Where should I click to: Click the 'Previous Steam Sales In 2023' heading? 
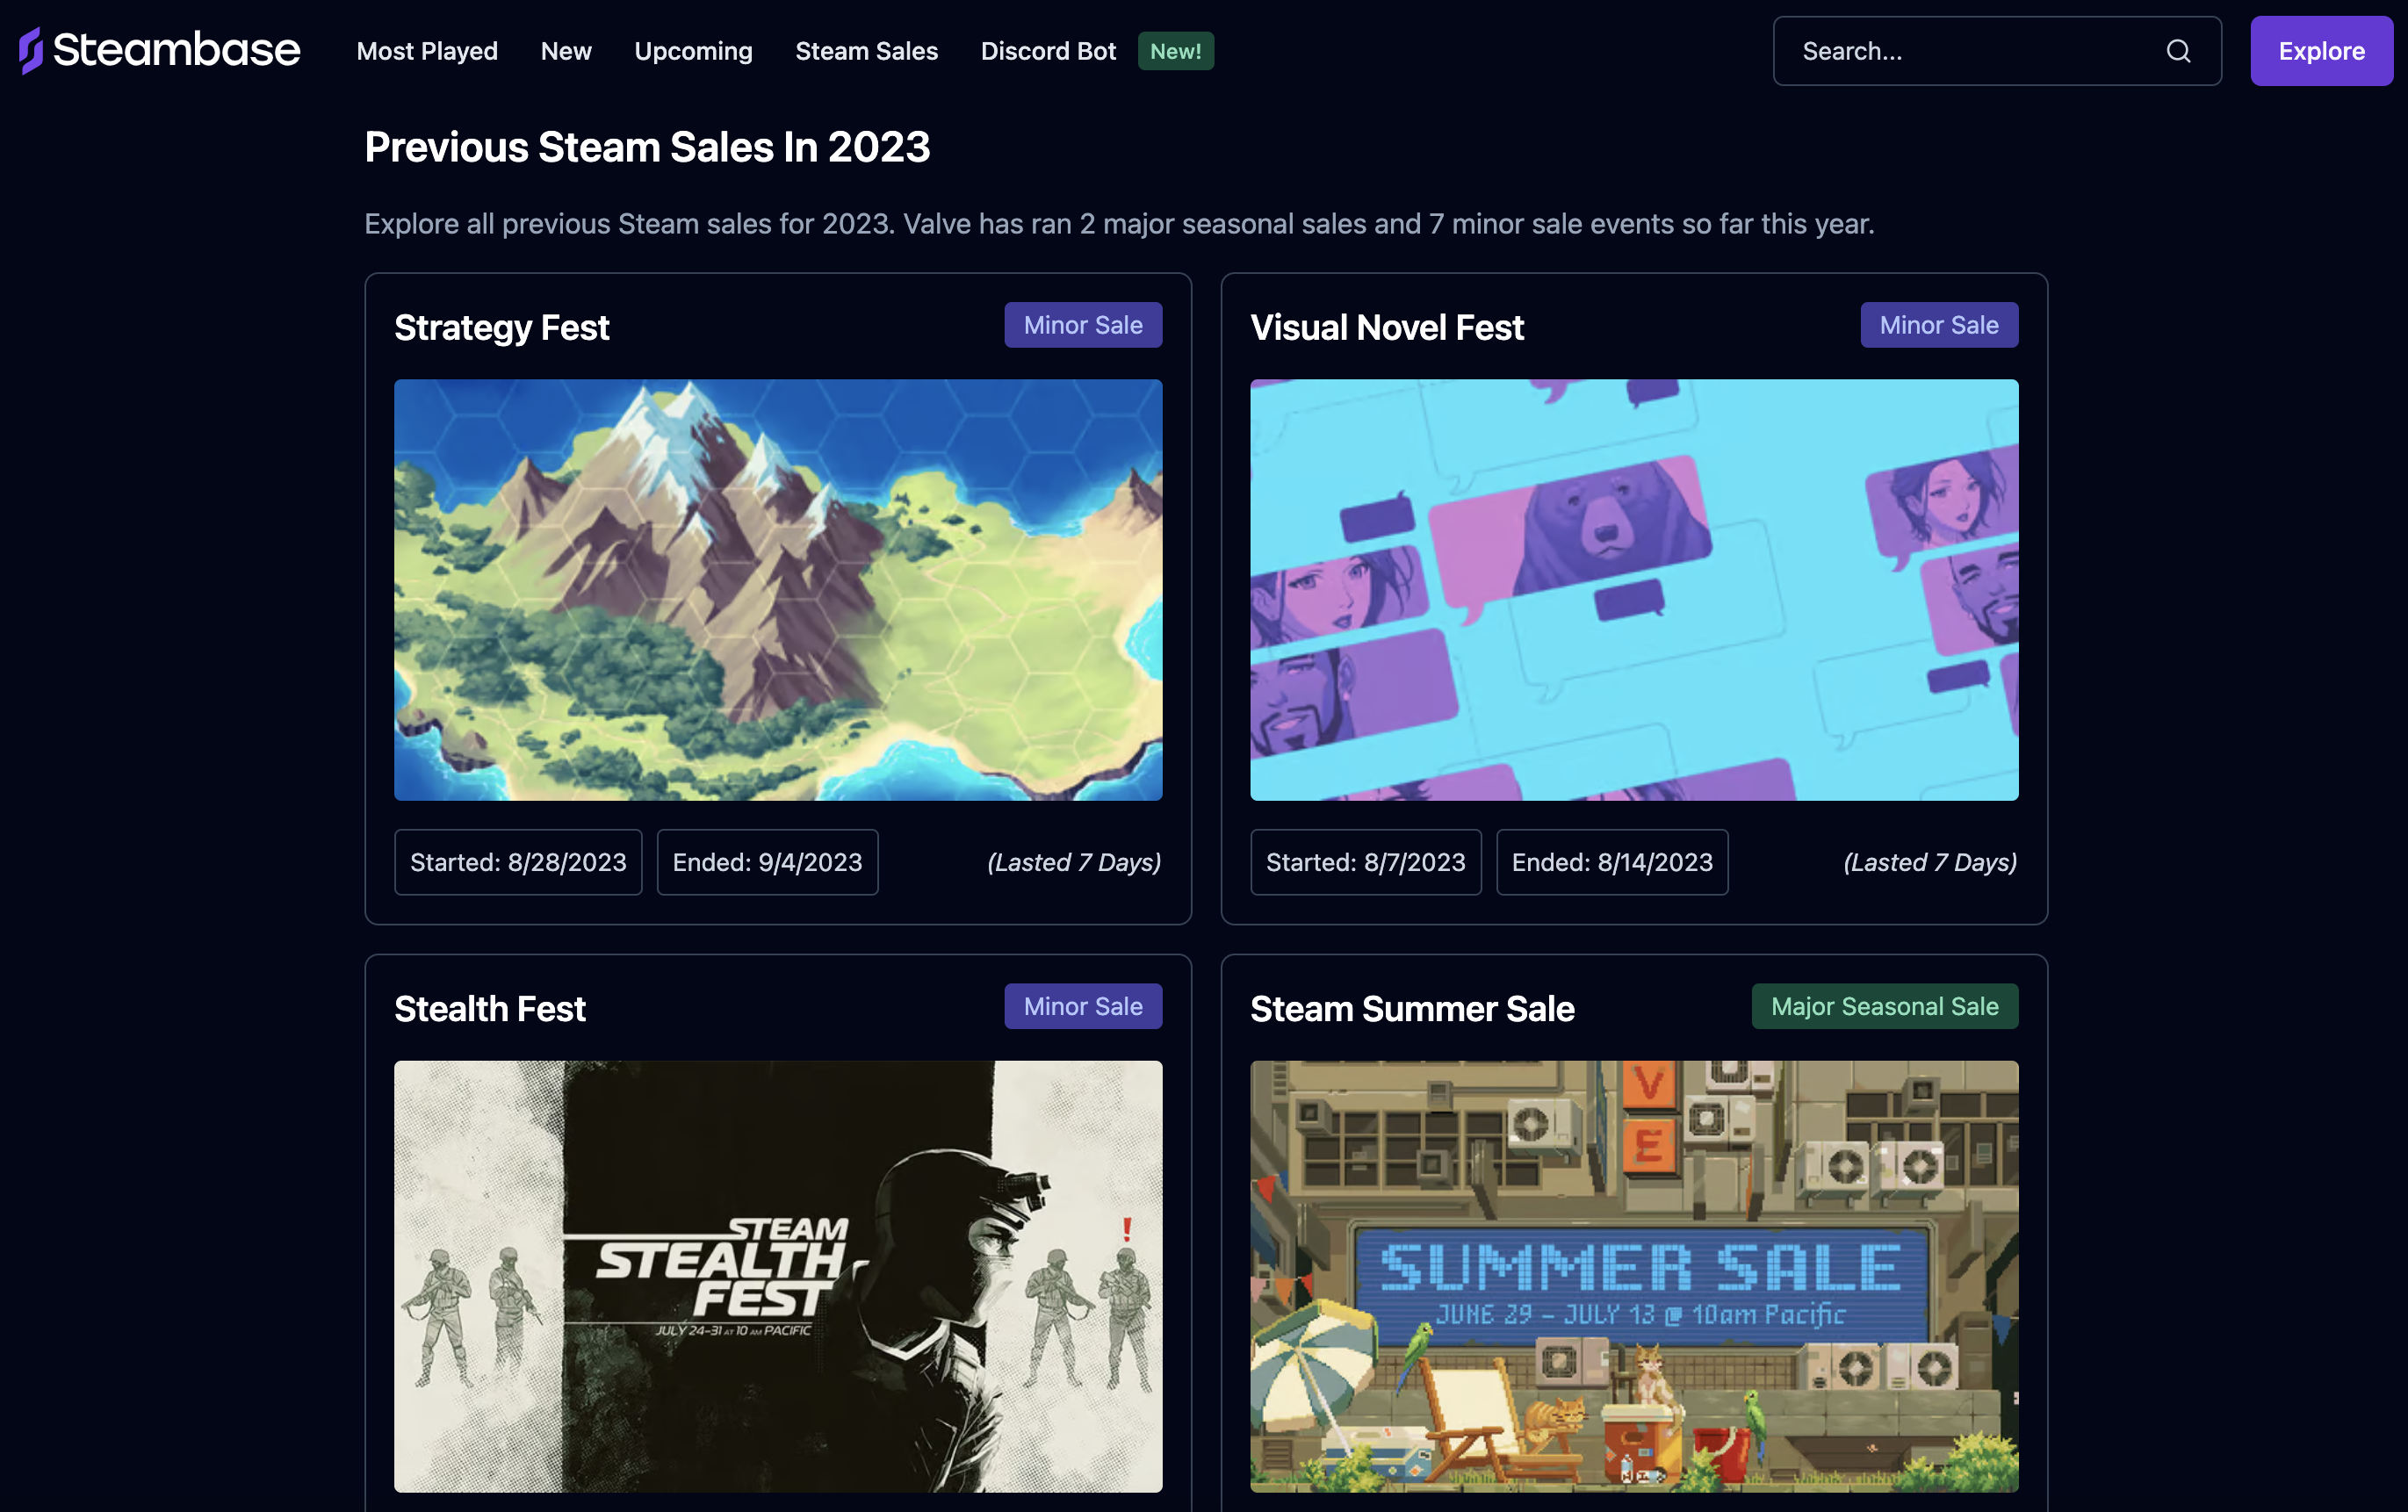point(647,147)
